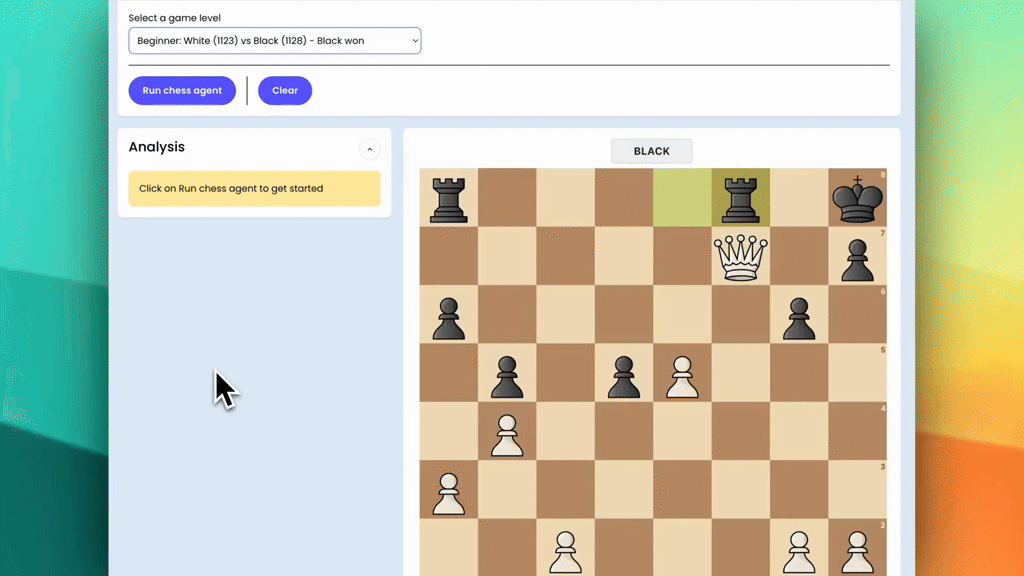Click the Clear button
Image resolution: width=1024 pixels, height=576 pixels.
point(285,90)
